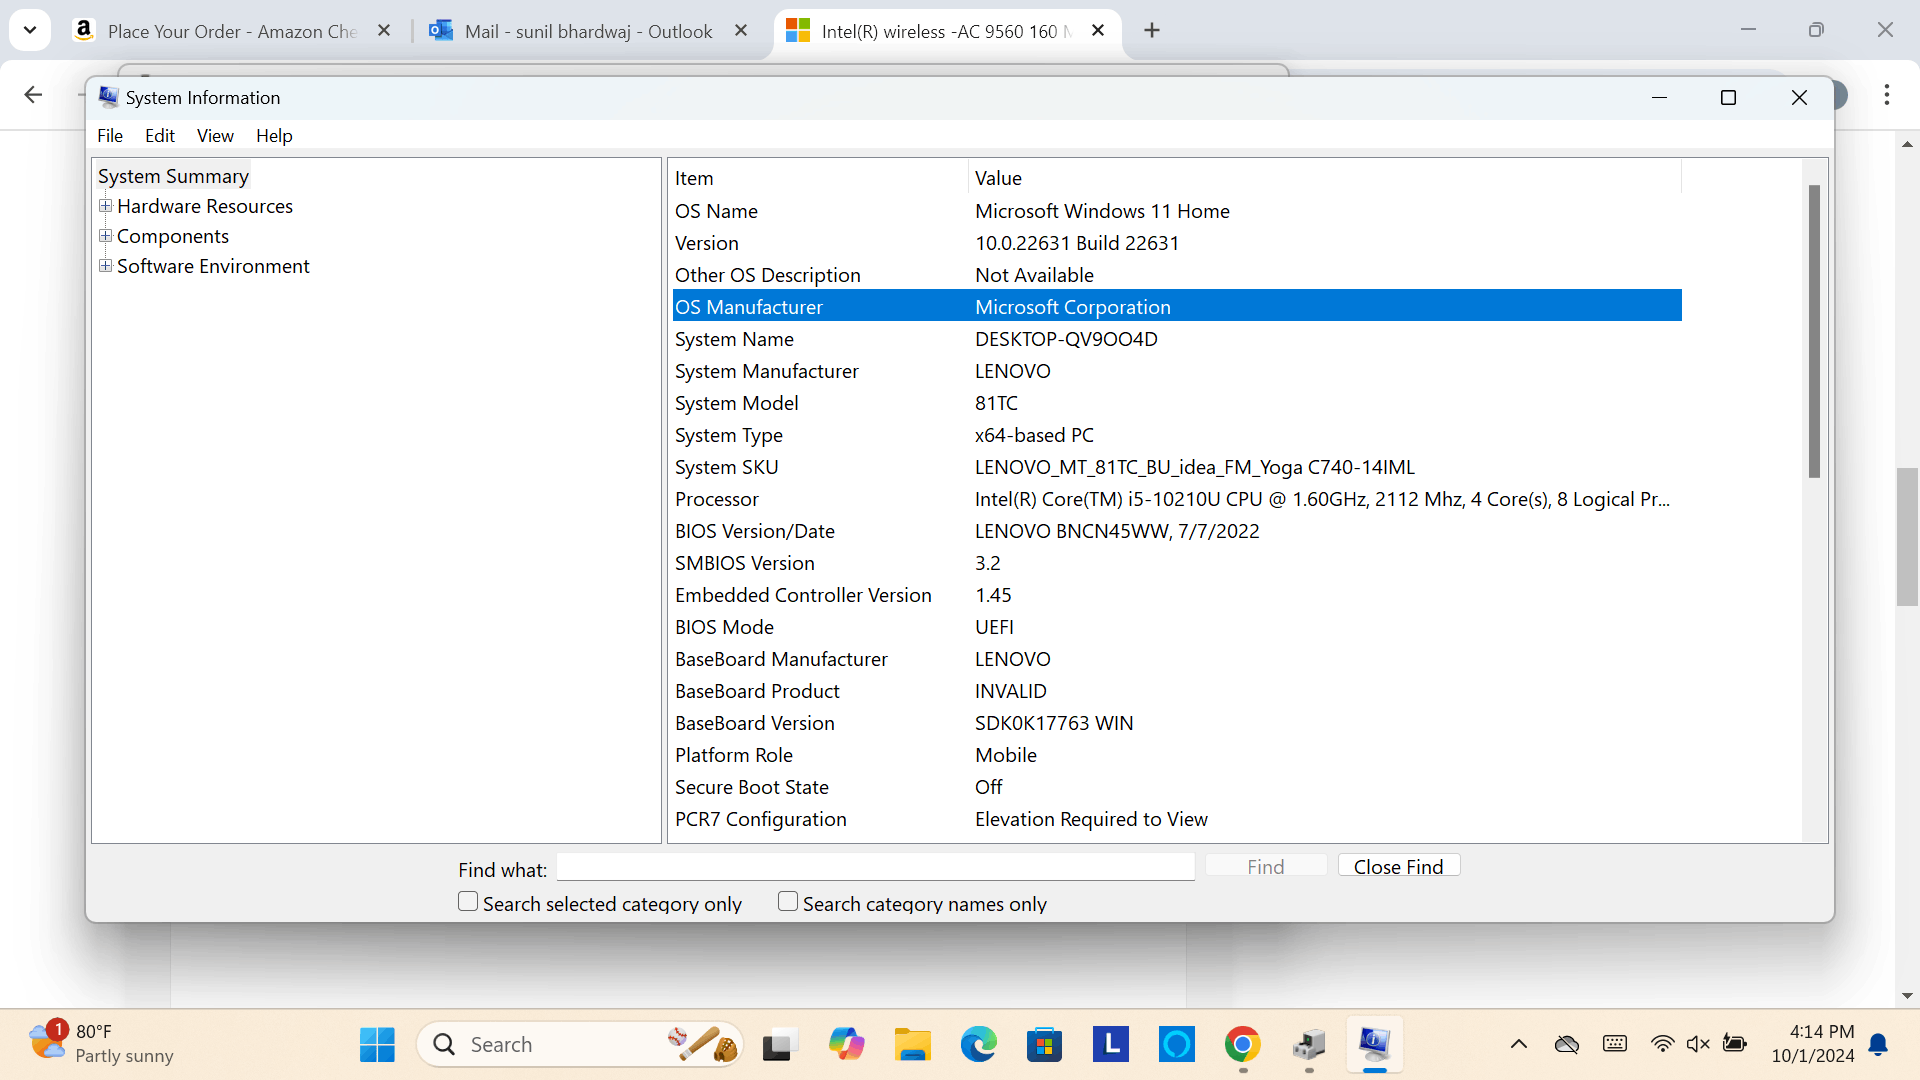Open the Help menu

273,136
